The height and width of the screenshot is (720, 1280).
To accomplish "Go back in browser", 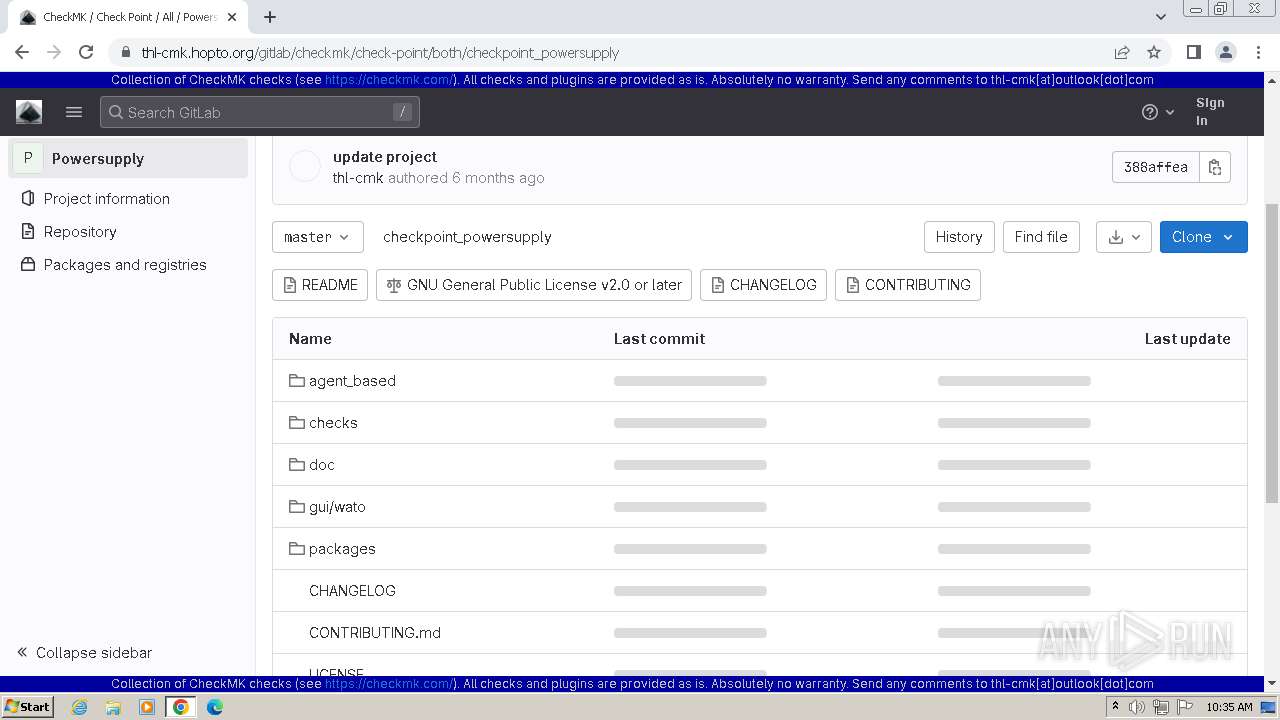I will 22,52.
